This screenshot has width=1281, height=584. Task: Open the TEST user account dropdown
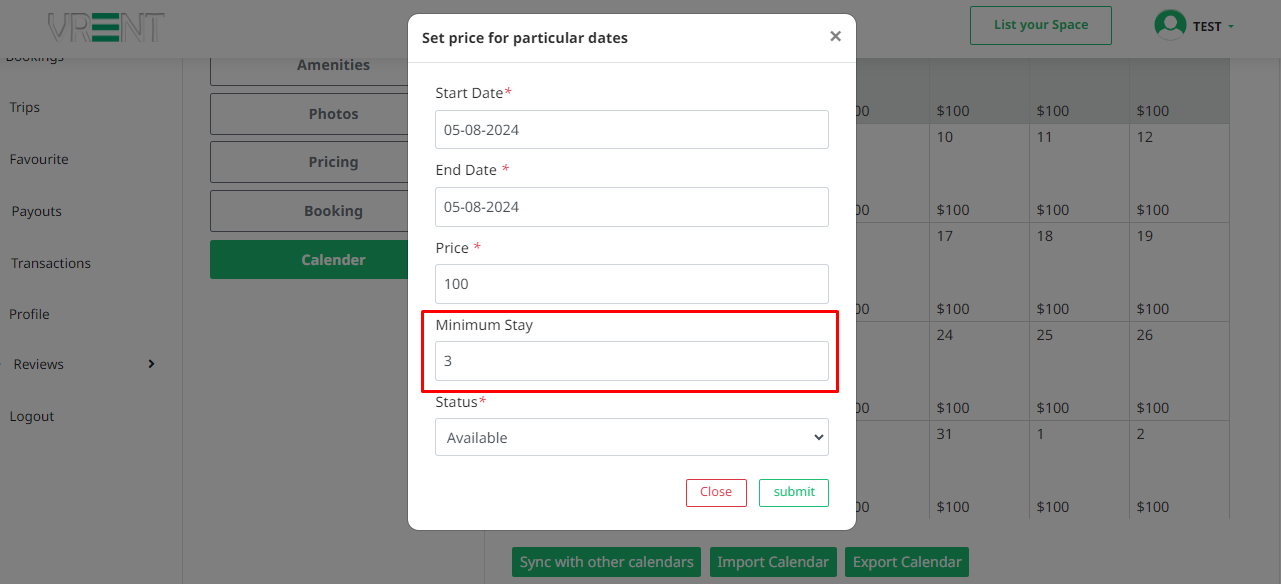(1213, 27)
